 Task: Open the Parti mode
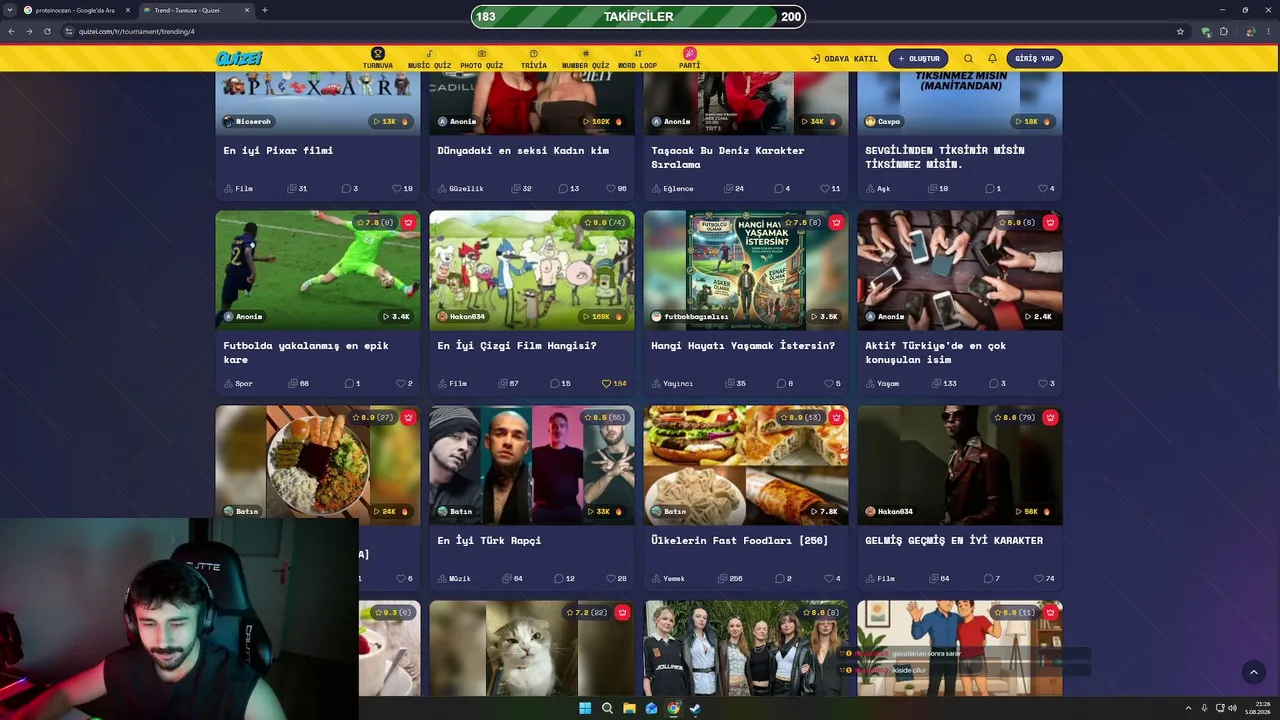point(690,59)
